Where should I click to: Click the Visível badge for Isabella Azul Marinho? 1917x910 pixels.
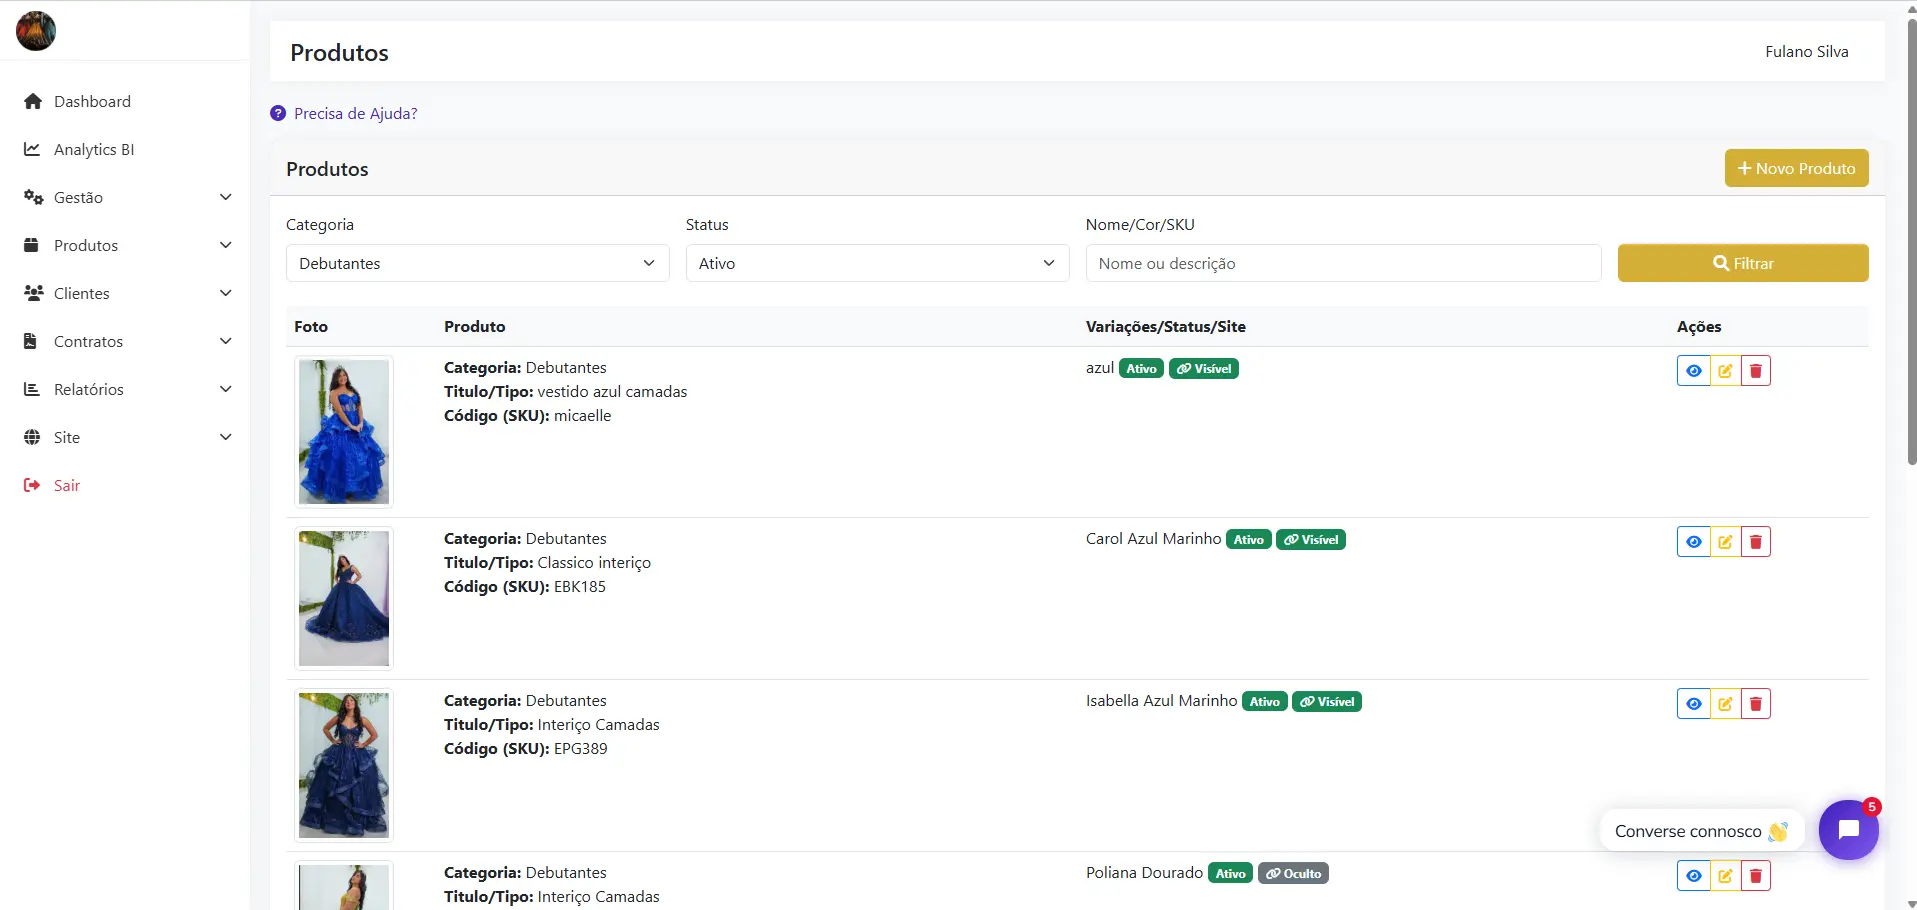point(1327,702)
